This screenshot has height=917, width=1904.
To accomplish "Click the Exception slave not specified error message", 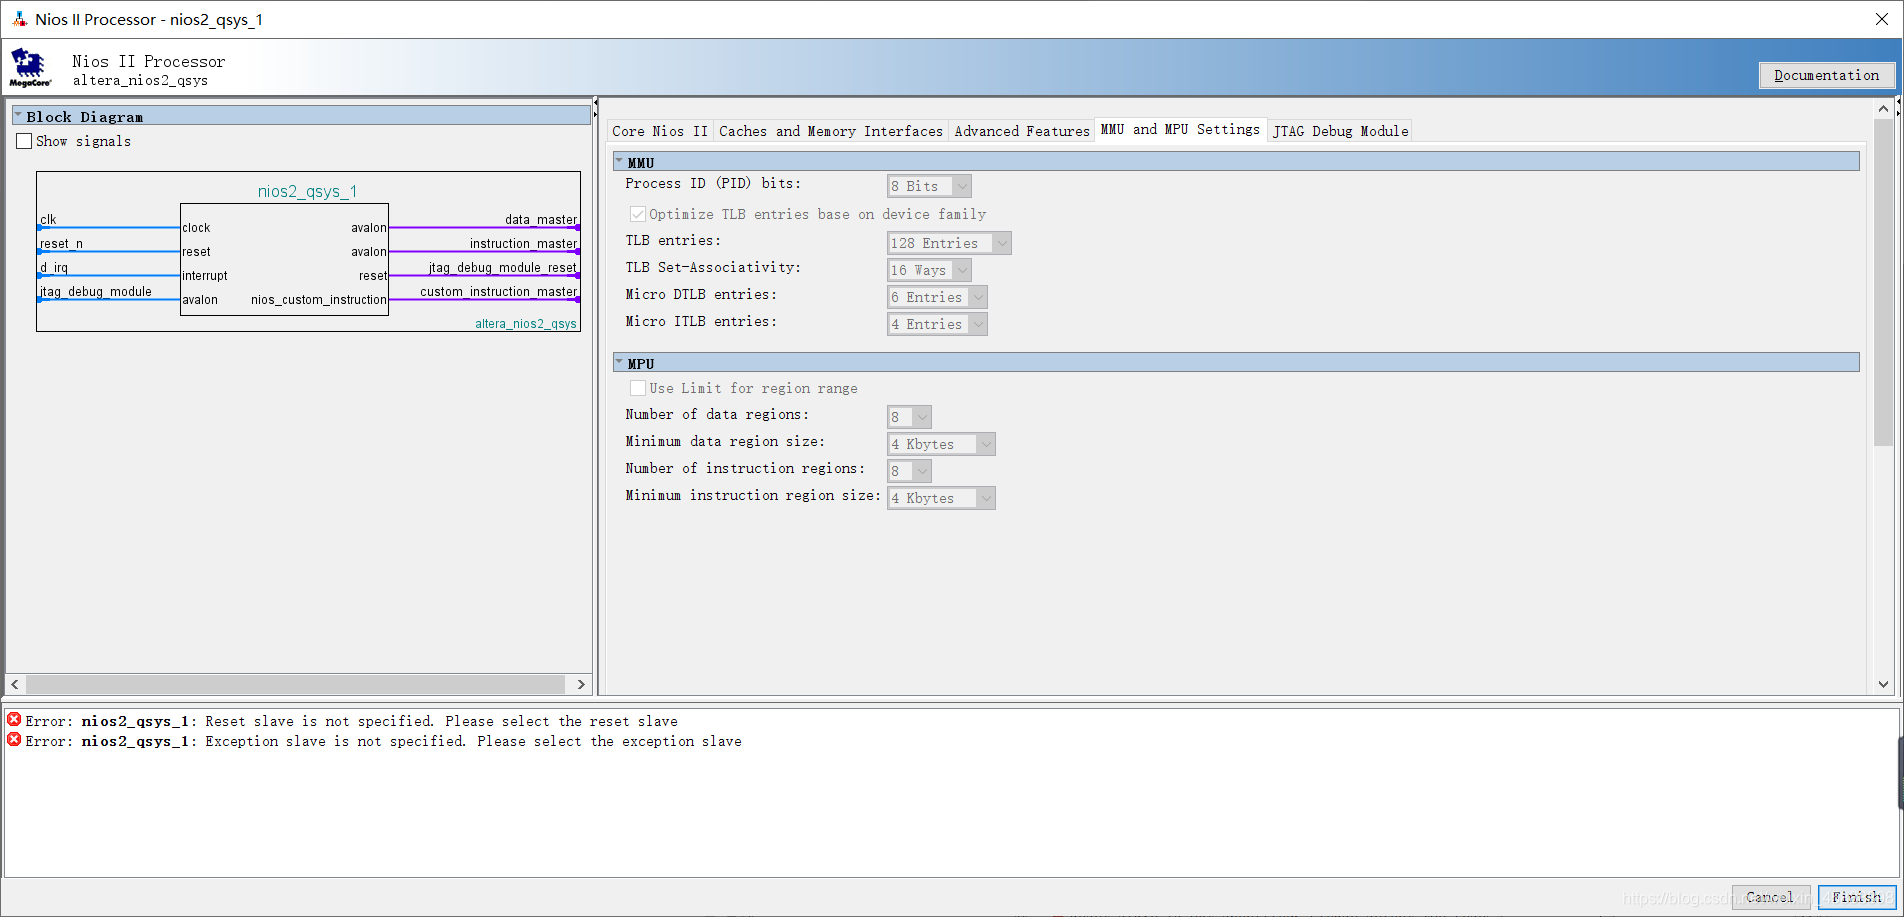I will [x=383, y=741].
